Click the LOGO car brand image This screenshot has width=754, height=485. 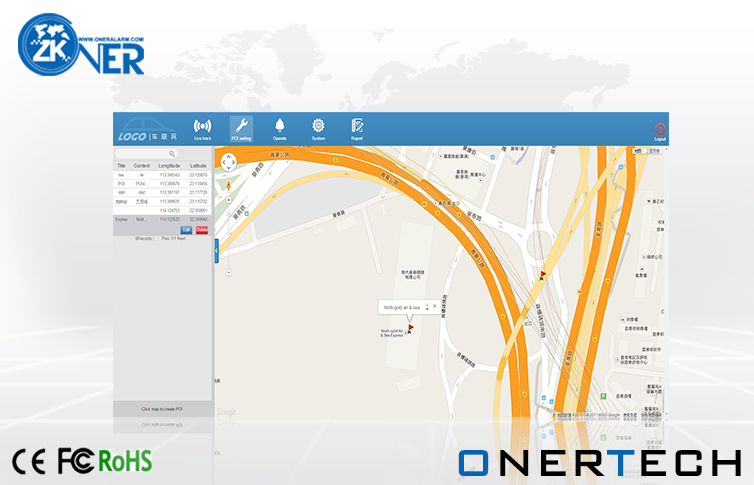tap(147, 130)
